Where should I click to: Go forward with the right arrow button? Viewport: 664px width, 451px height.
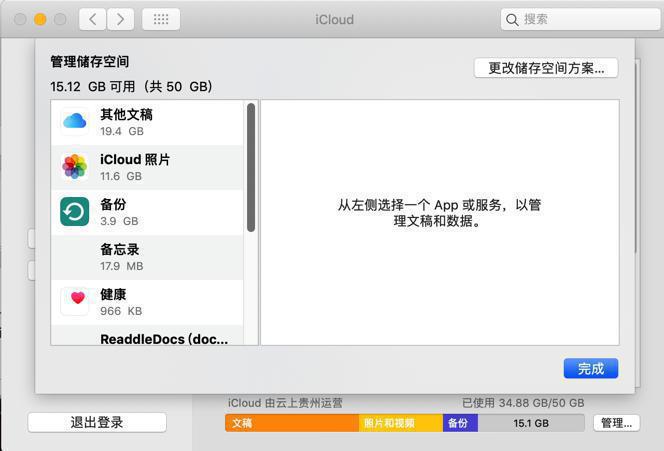click(121, 19)
